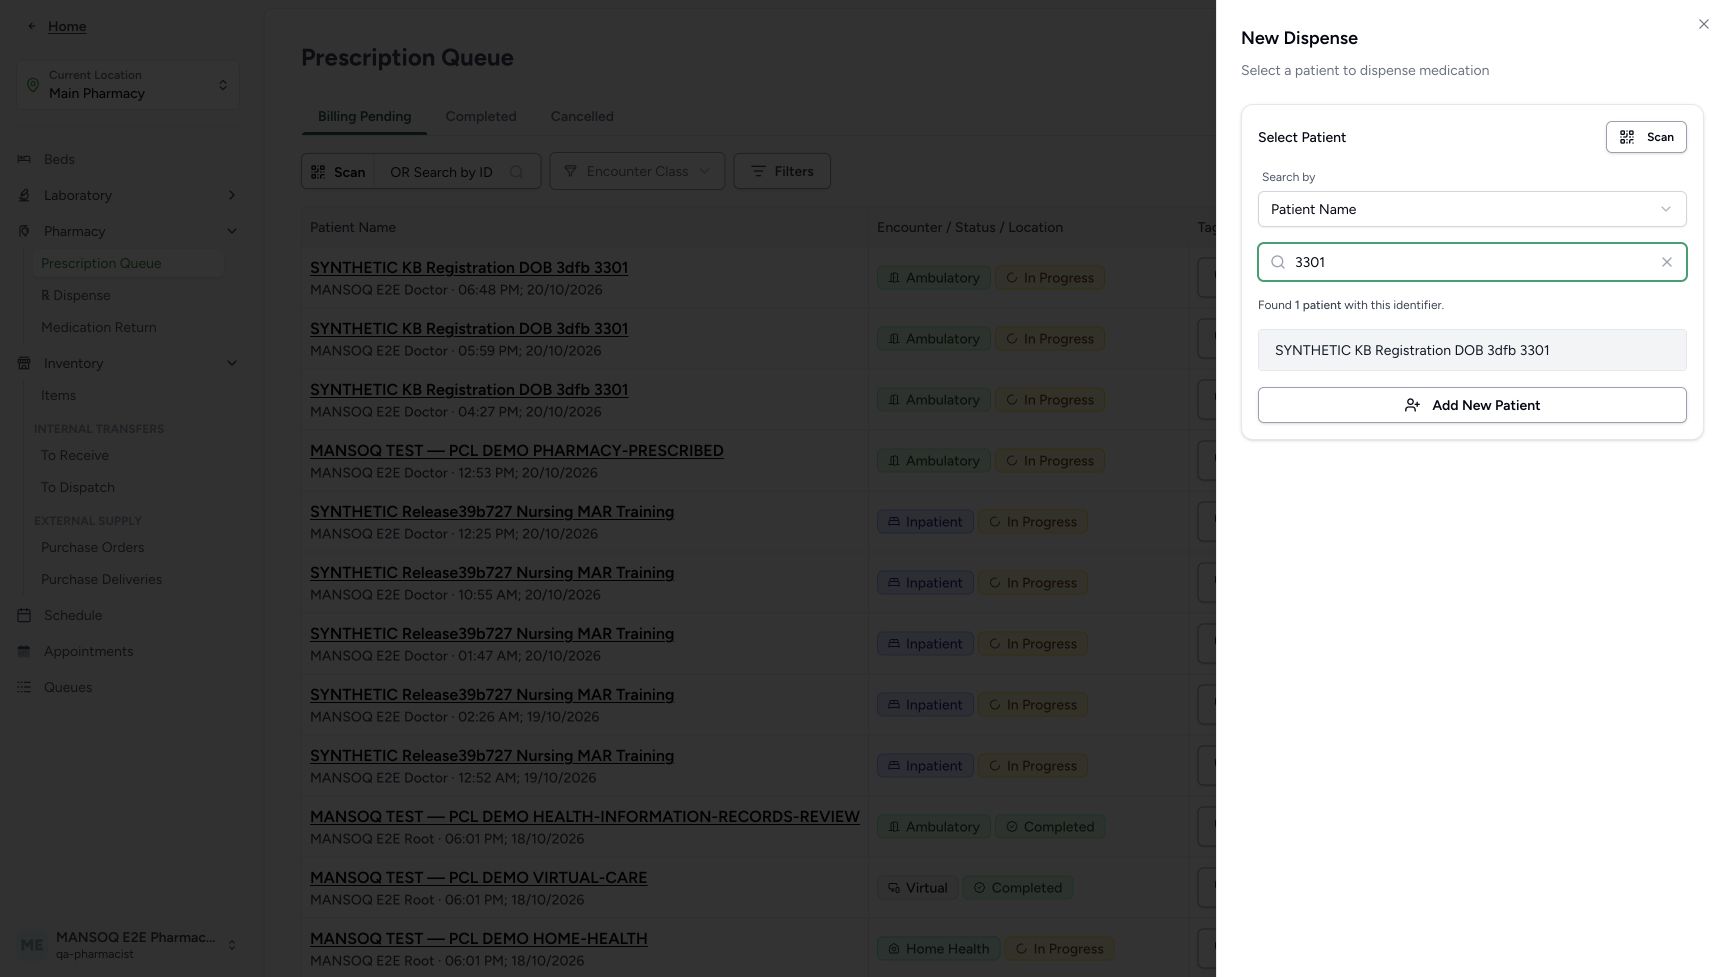Open Purchase Orders
This screenshot has height=977, width=1728.
pos(92,547)
